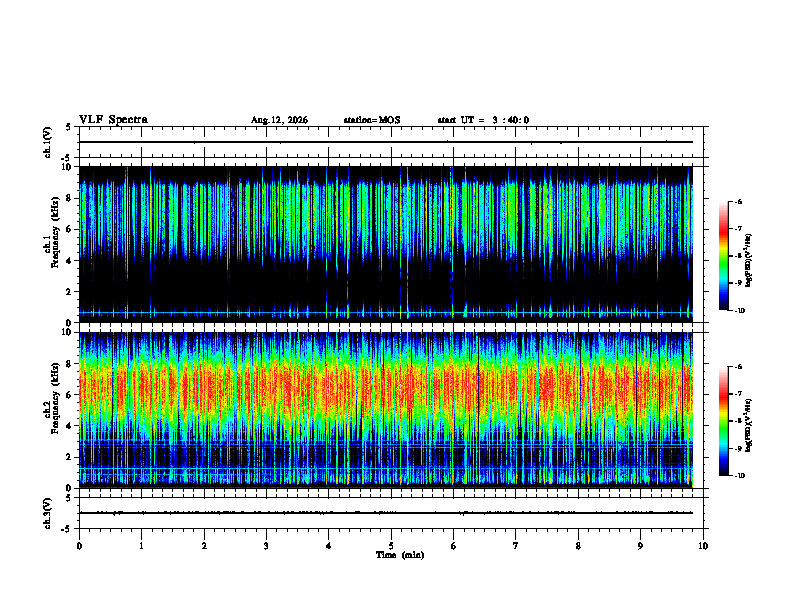Click the "ch.3(V)" voltage axis label
Screen dimensions: 792x612
[x=48, y=513]
